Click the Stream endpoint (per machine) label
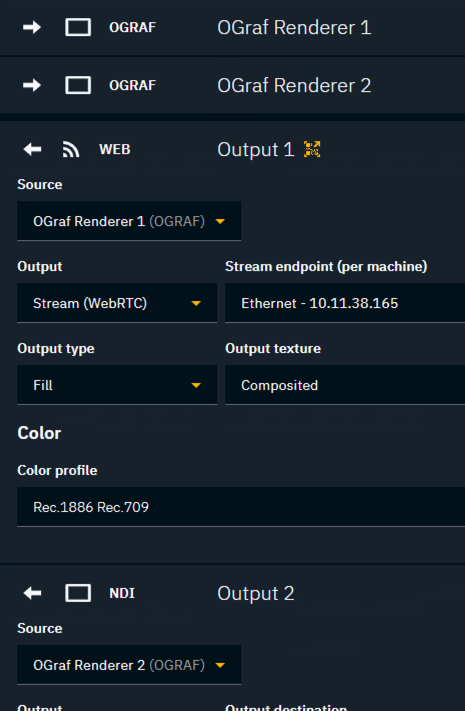 (x=326, y=267)
